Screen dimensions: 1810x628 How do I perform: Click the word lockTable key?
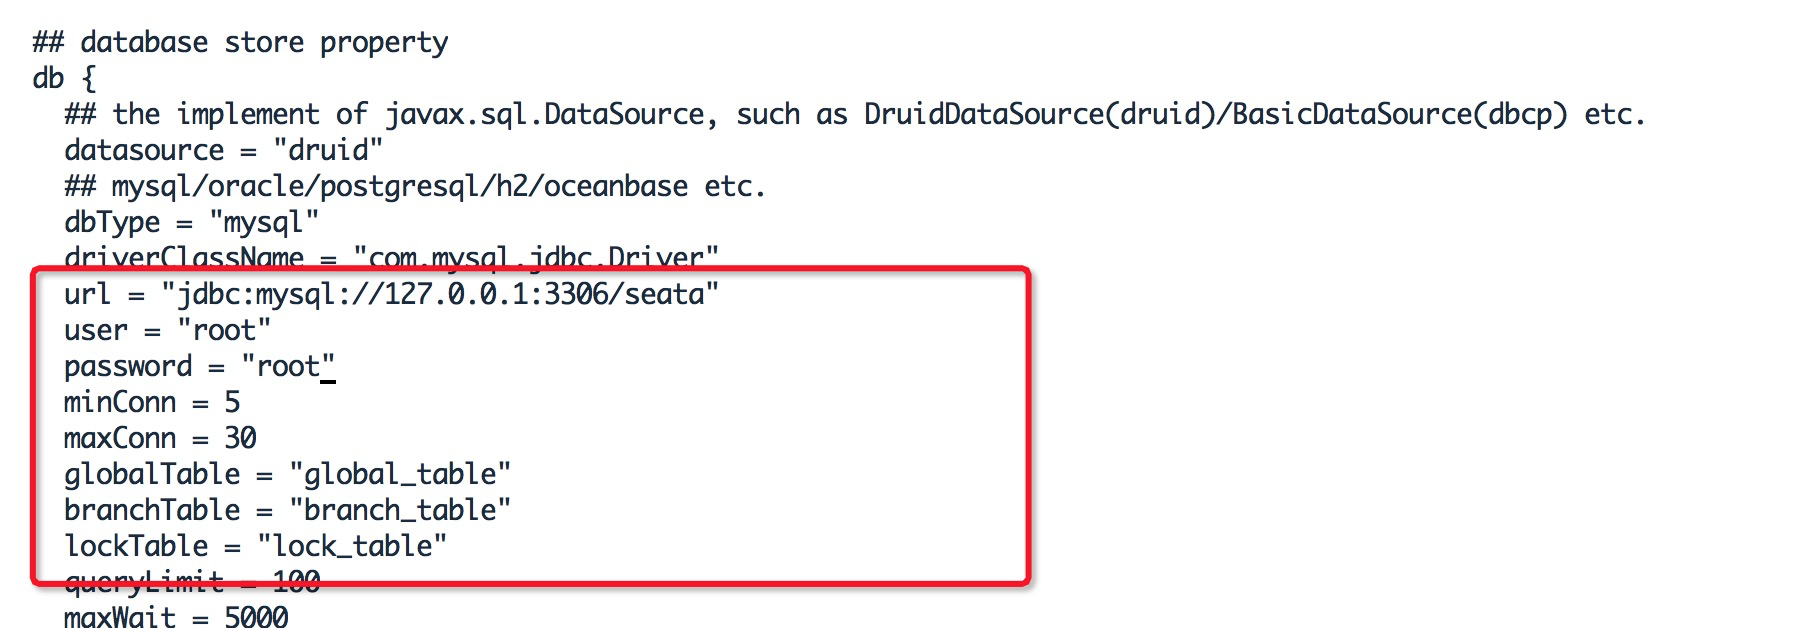click(136, 546)
